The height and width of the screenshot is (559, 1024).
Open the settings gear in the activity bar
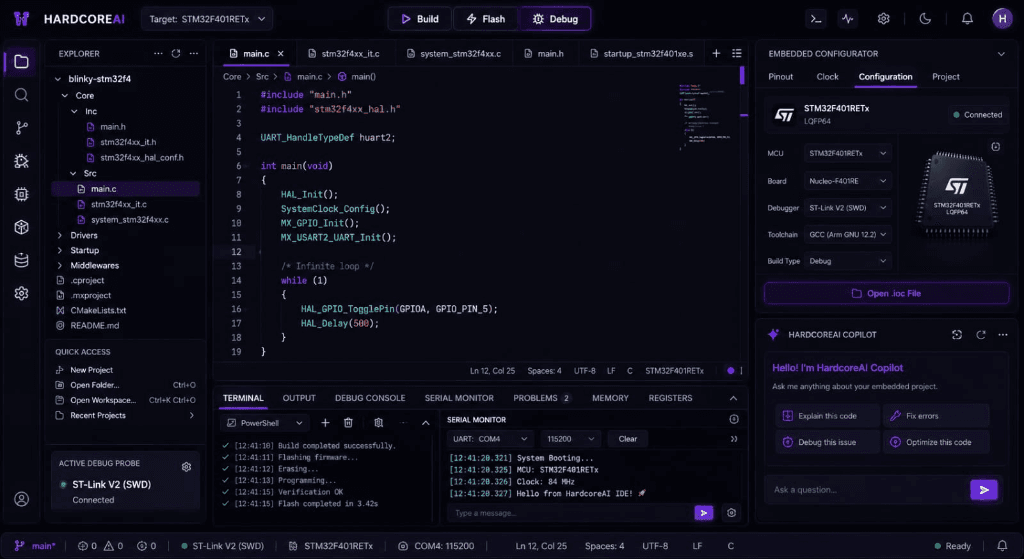(x=22, y=294)
